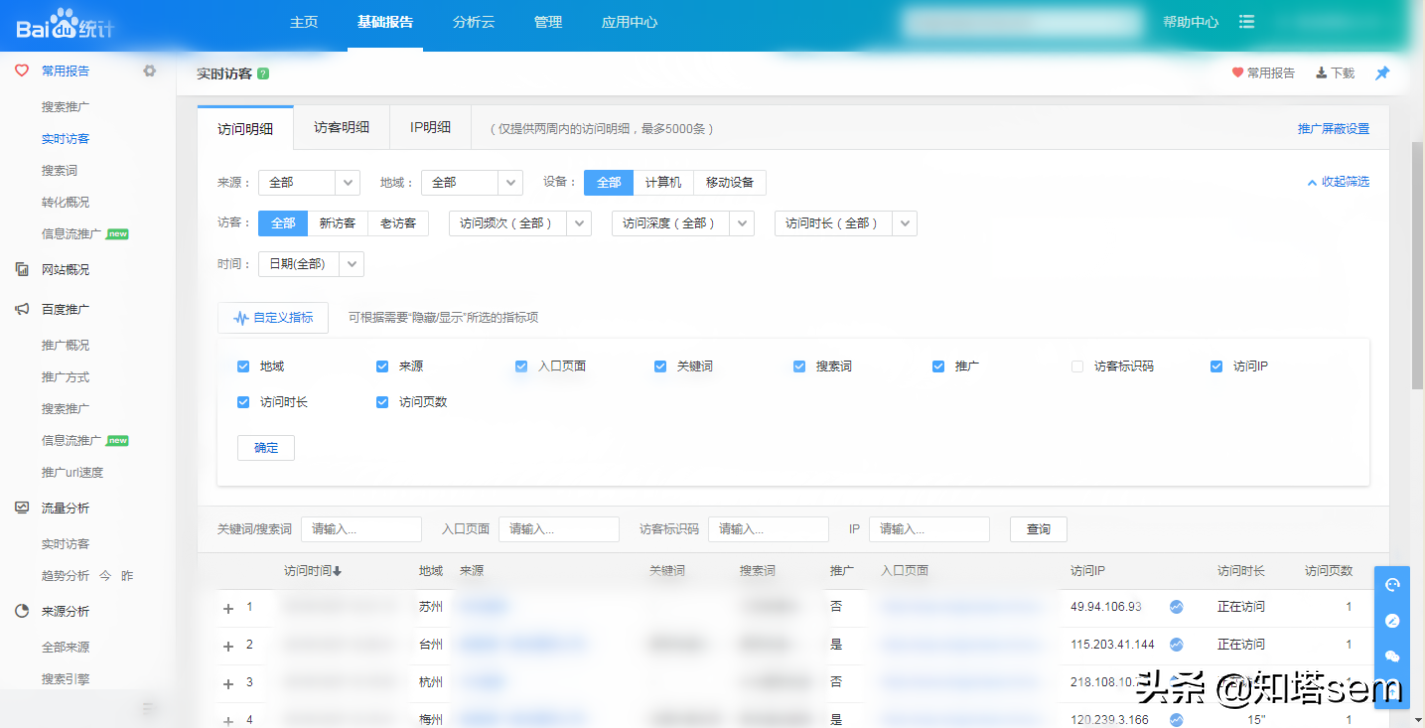Expand row 3 with the plus icon

(x=228, y=684)
